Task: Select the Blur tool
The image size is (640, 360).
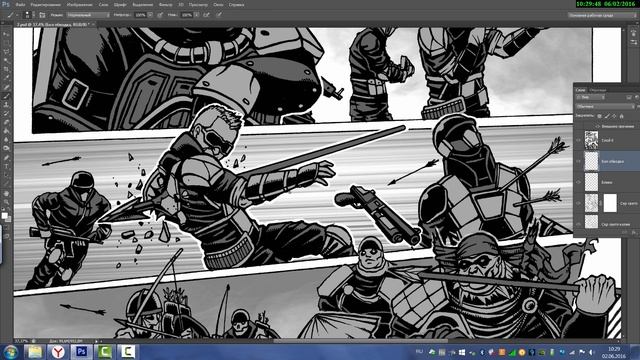Action: tap(7, 140)
